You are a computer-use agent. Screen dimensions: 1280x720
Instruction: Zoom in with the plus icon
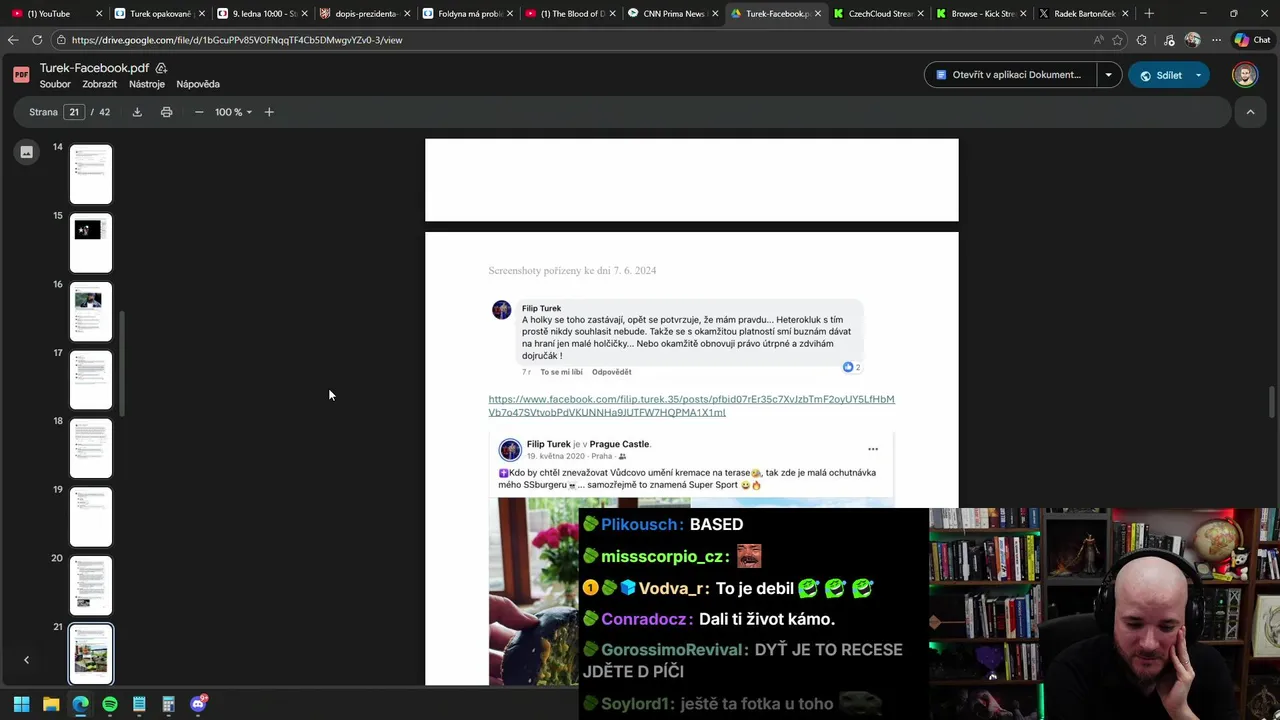pos(269,112)
